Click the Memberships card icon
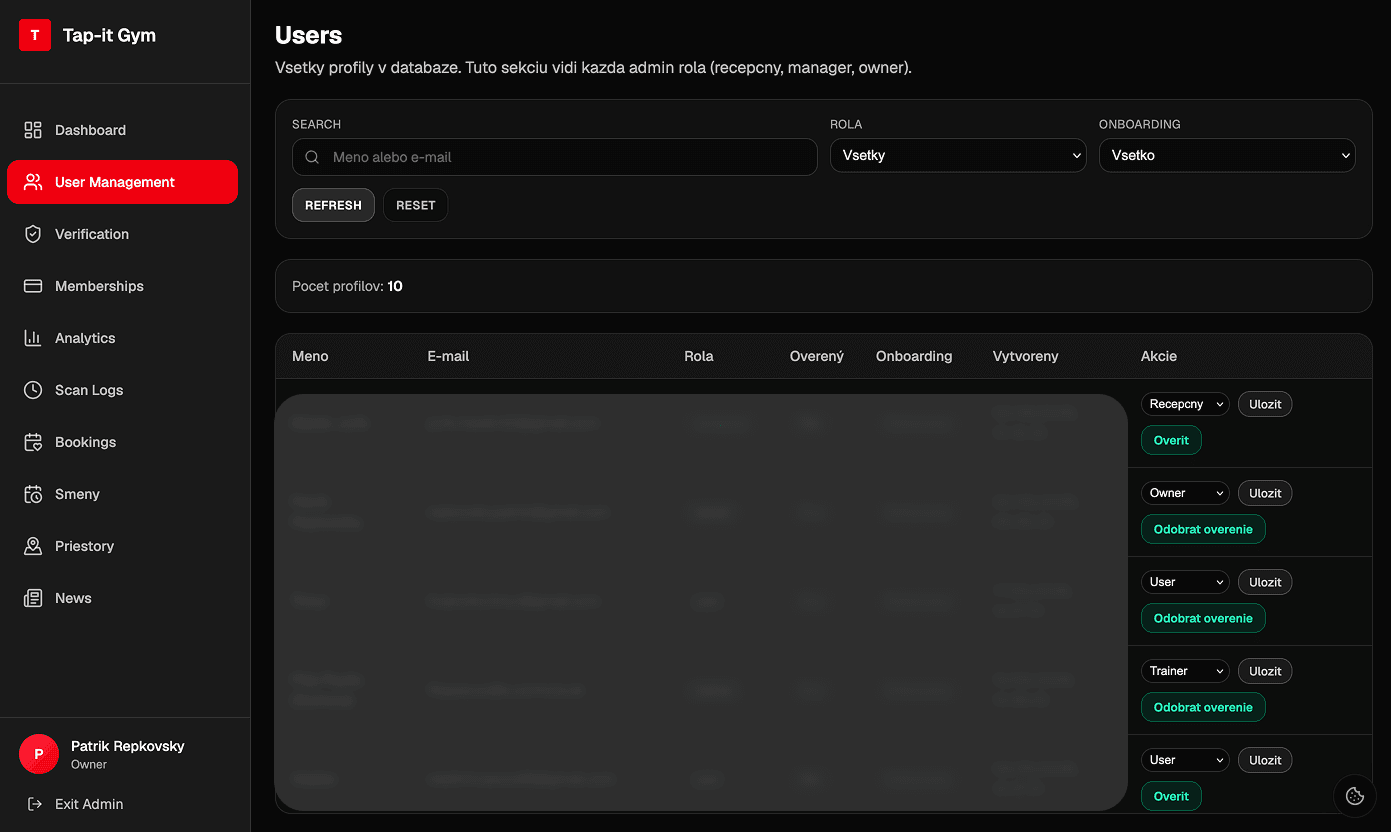This screenshot has width=1391, height=832. pos(33,286)
